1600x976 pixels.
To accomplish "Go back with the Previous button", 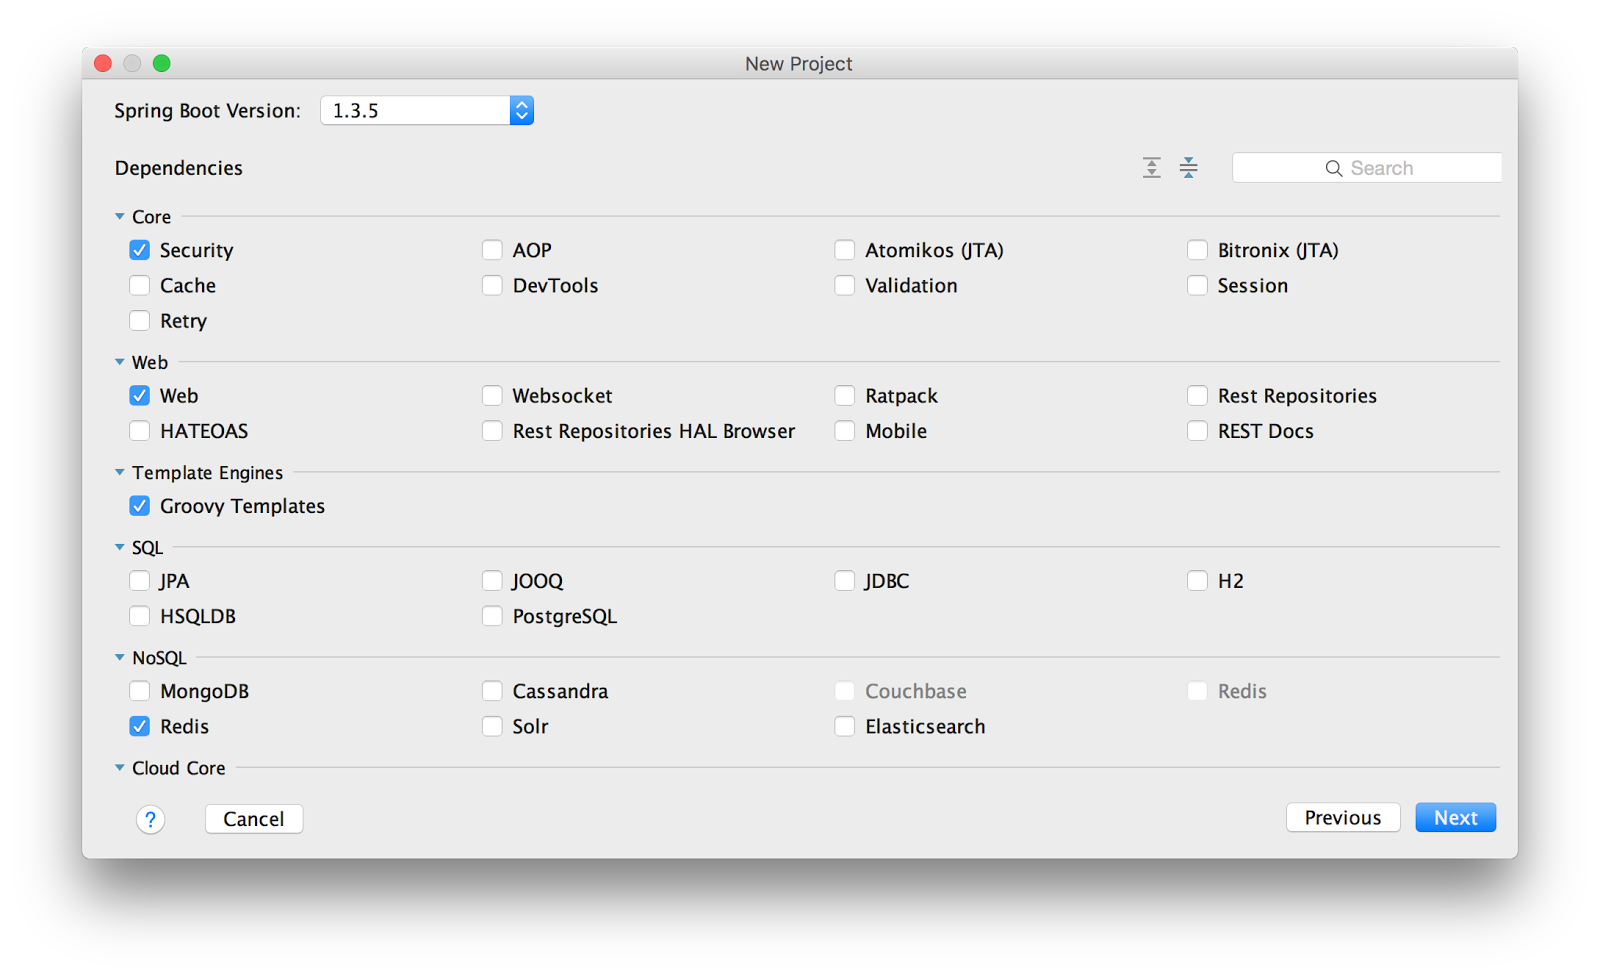I will click(x=1343, y=818).
